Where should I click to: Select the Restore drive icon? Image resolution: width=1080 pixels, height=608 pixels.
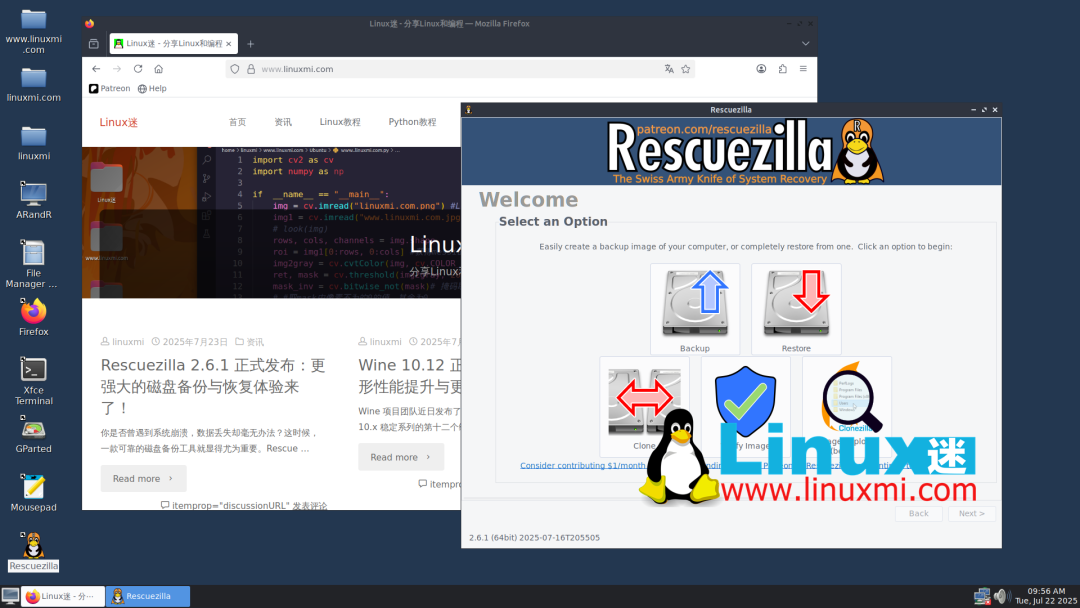click(x=796, y=305)
